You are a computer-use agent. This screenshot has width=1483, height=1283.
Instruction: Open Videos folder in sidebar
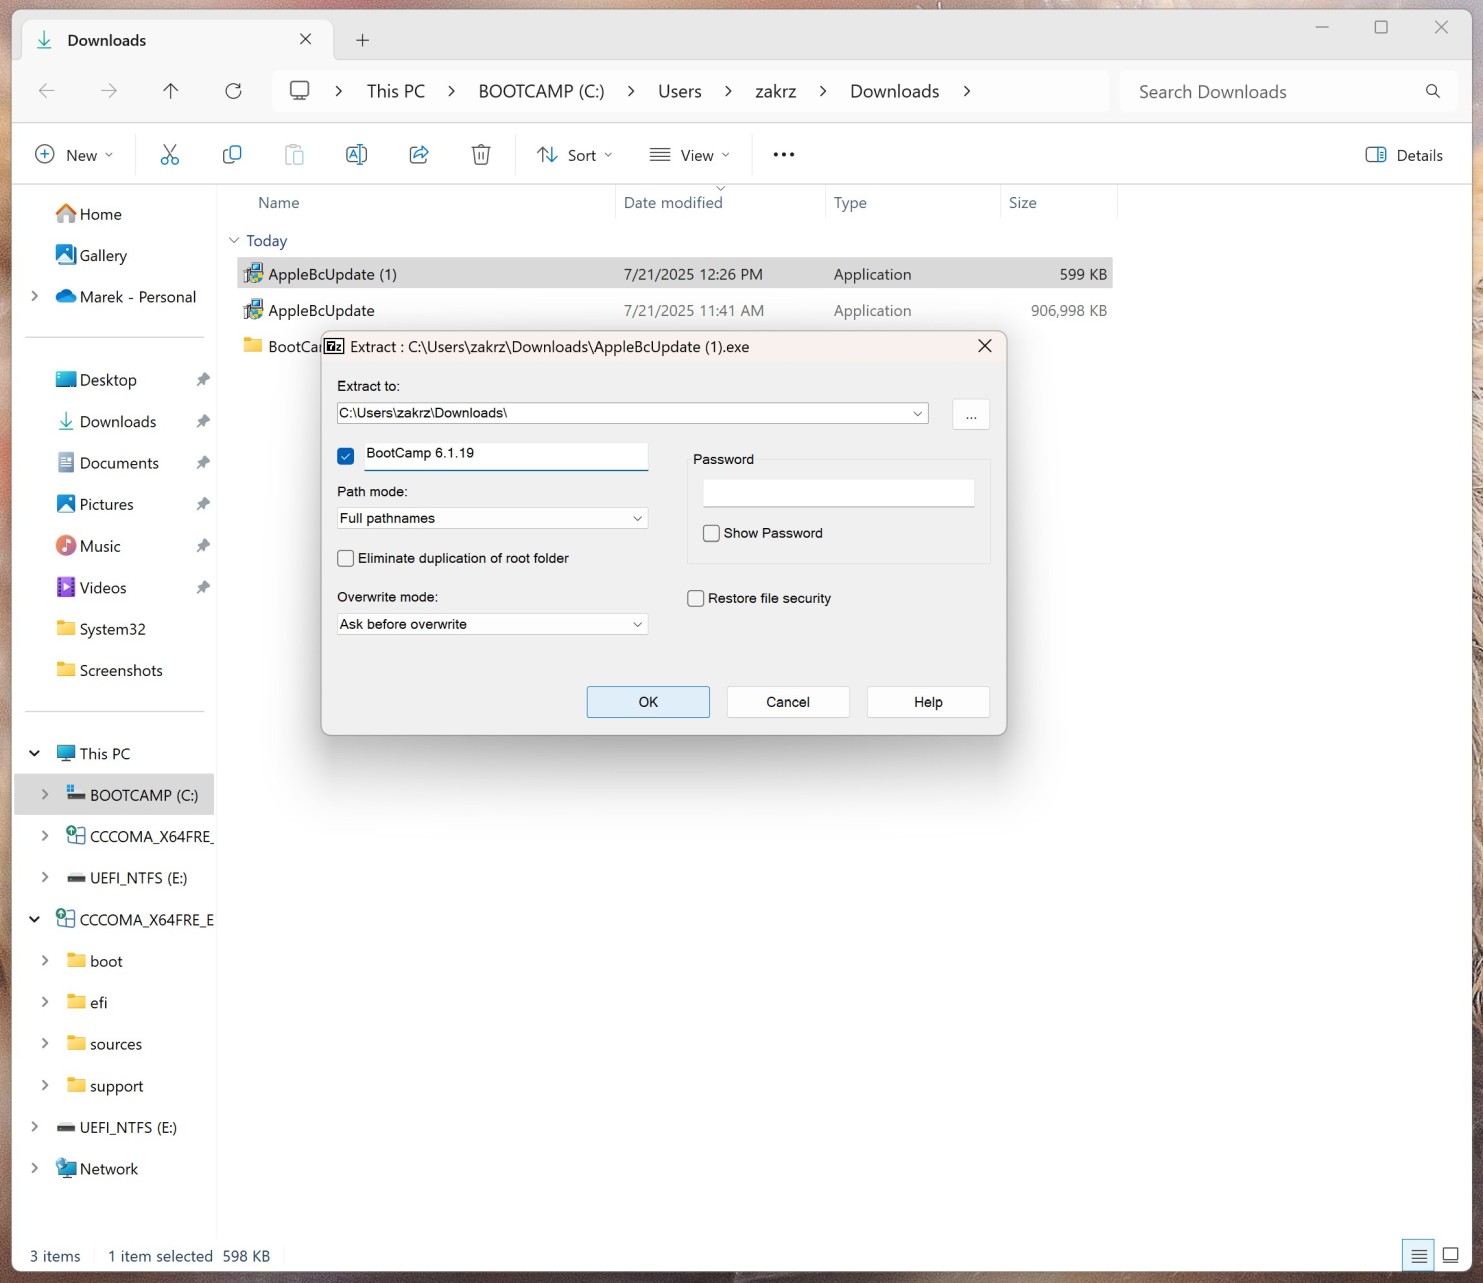coord(91,587)
